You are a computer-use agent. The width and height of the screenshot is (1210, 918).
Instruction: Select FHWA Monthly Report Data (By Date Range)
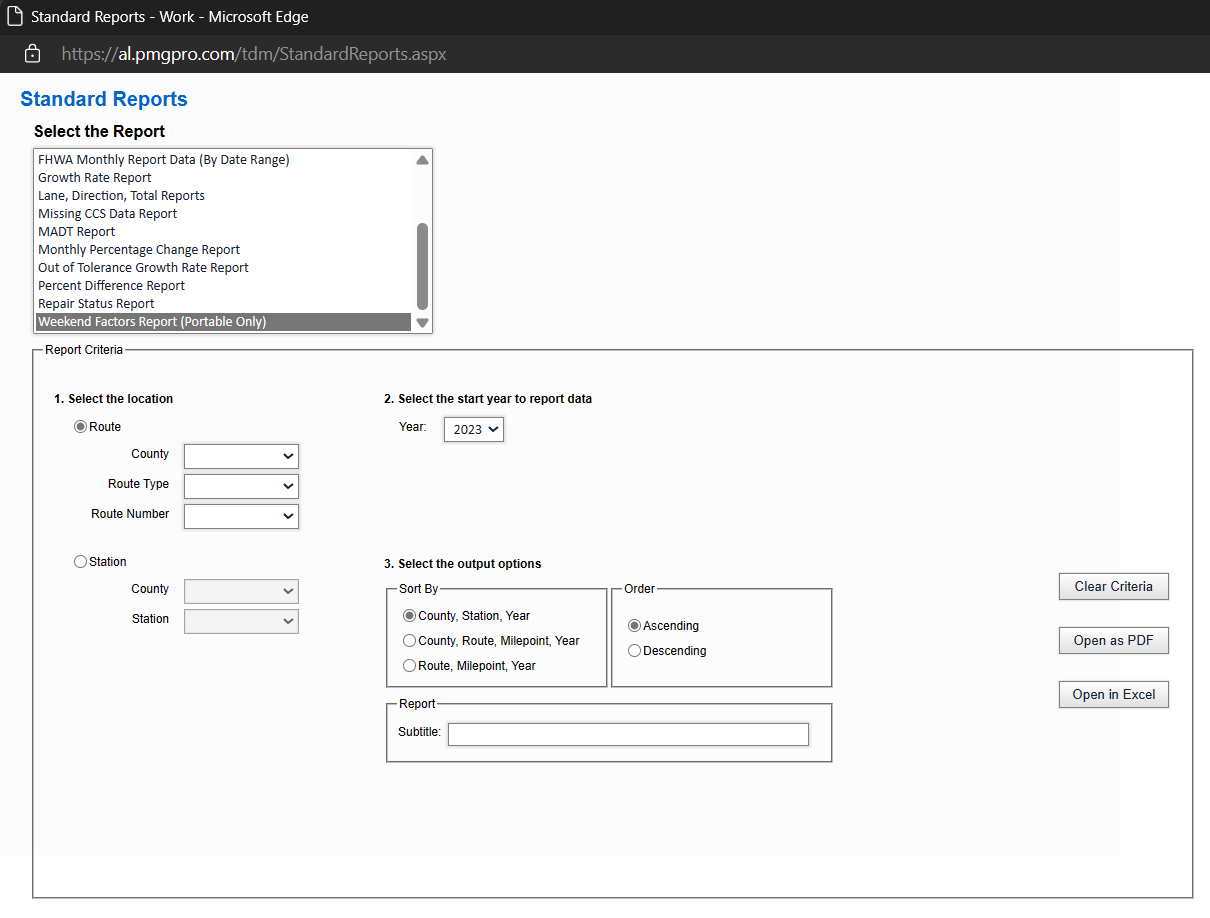point(223,160)
